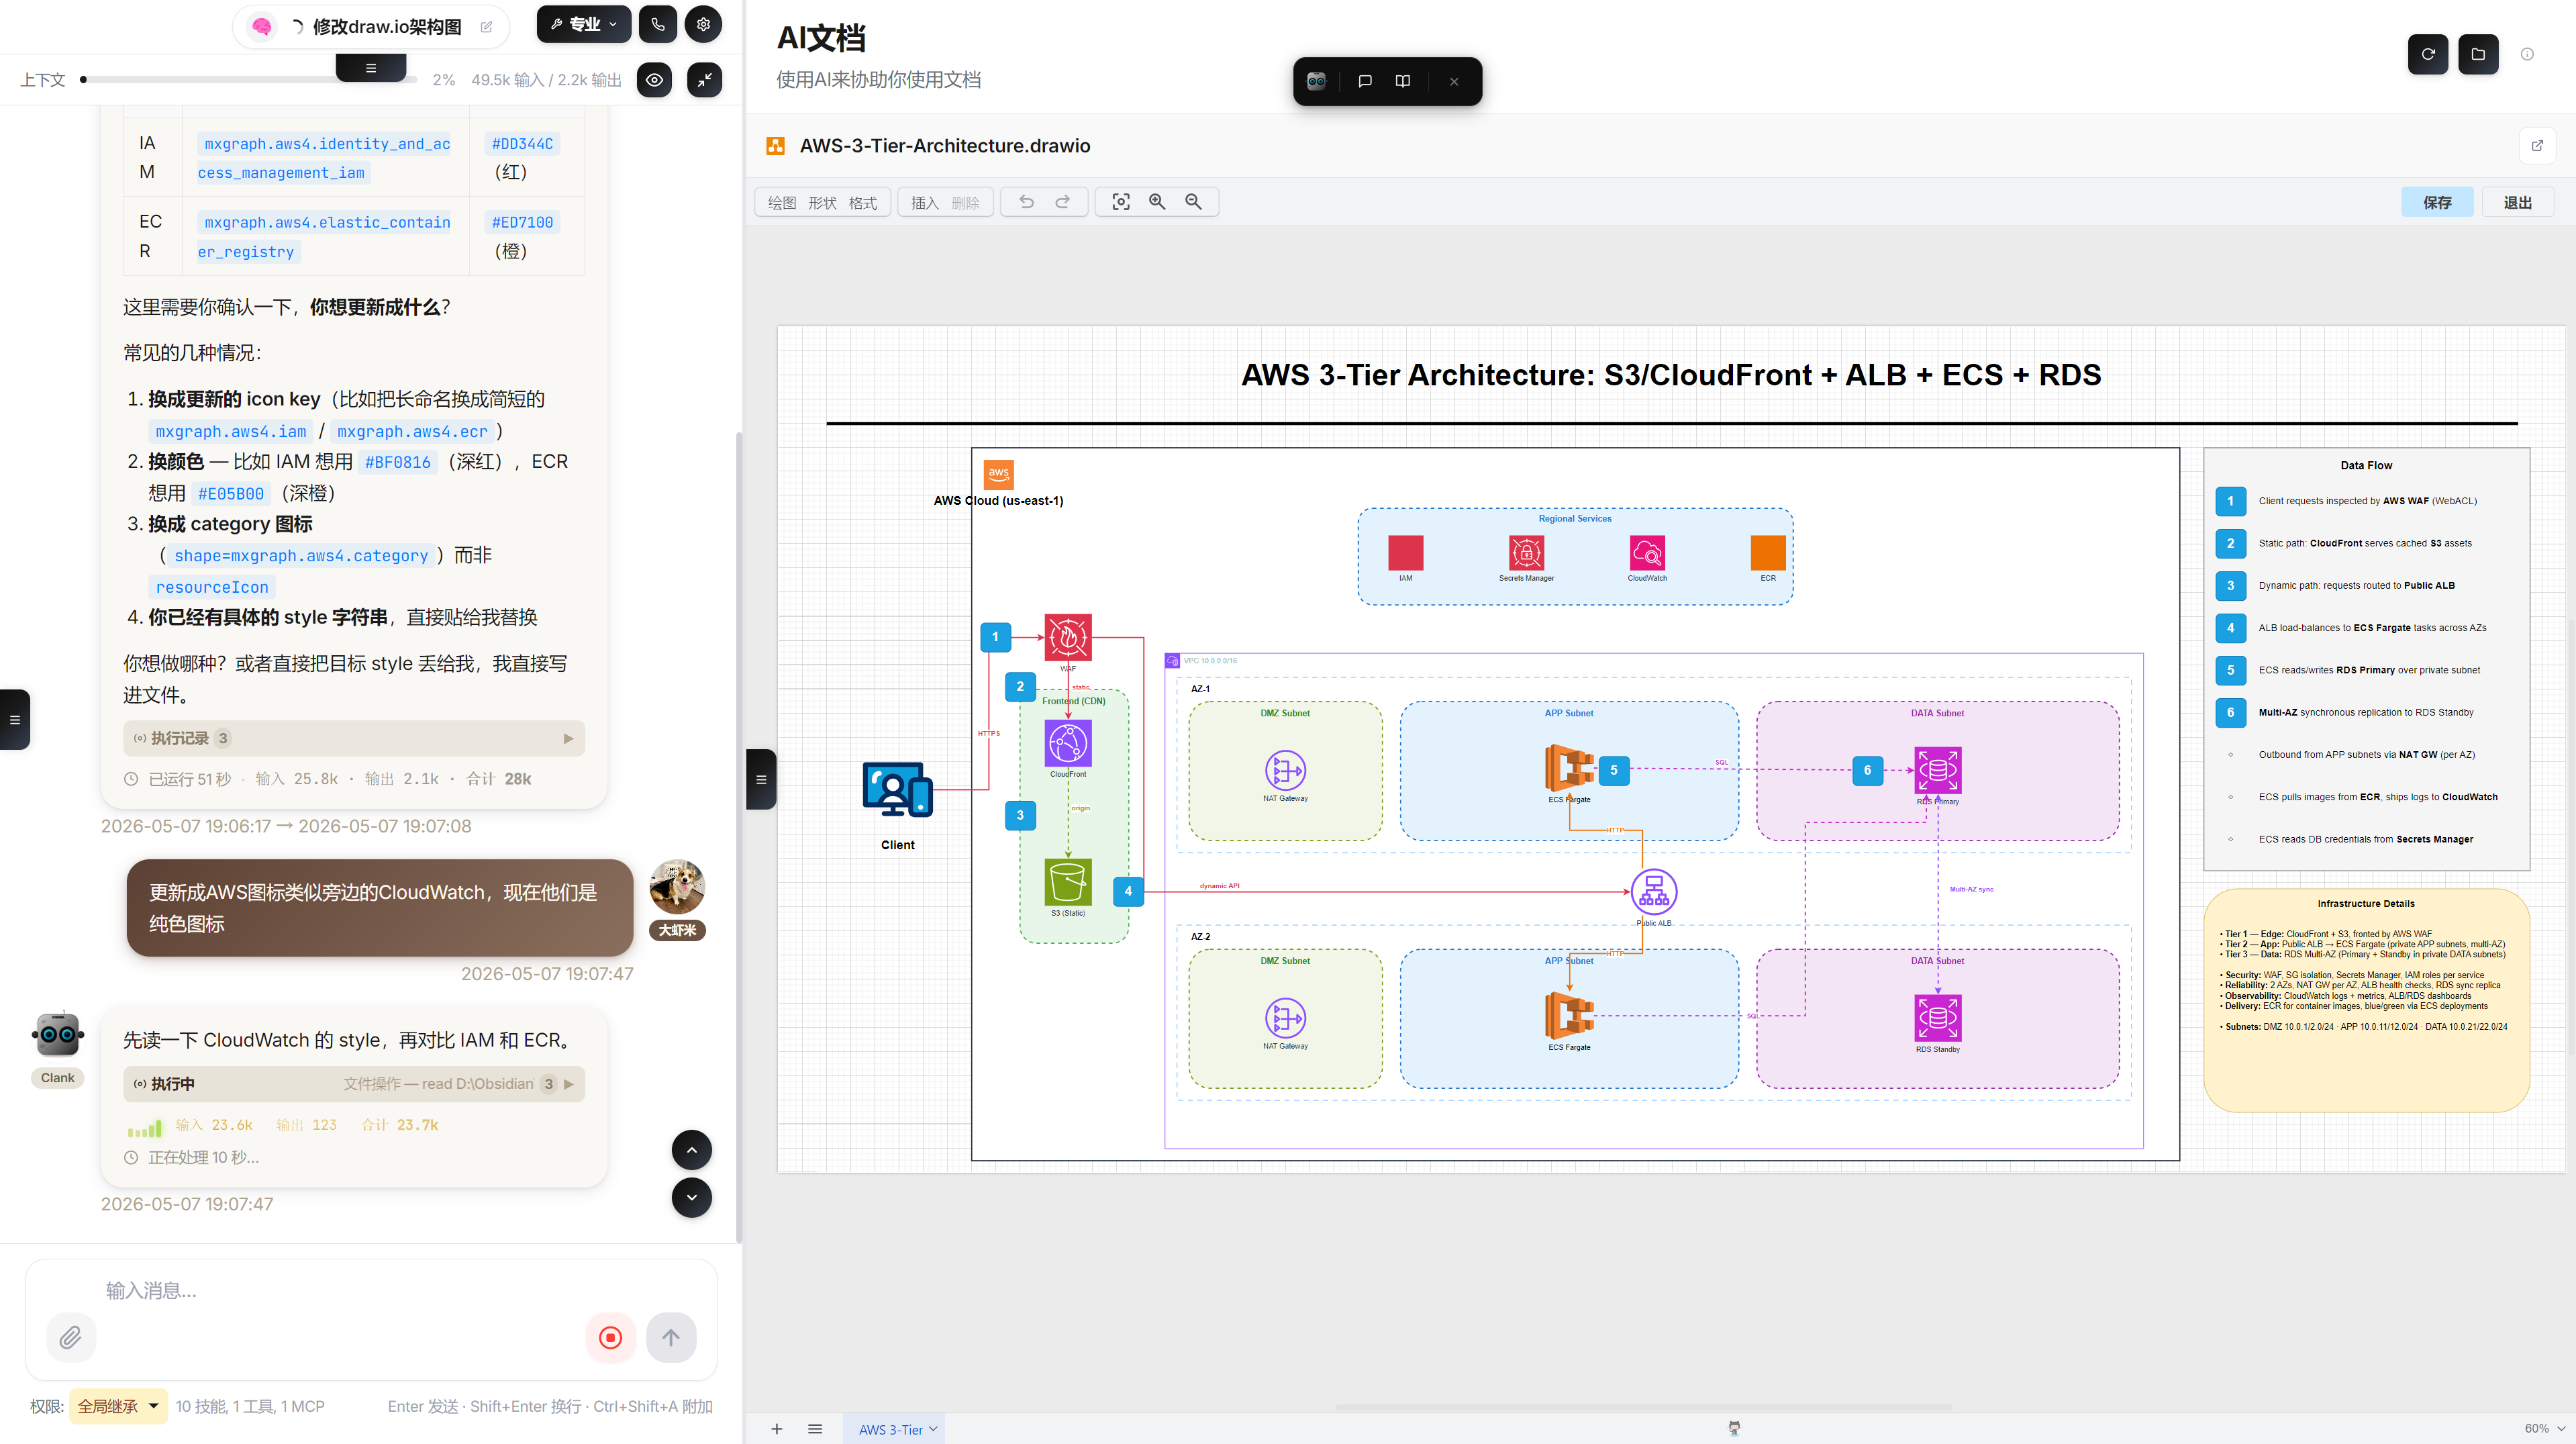The width and height of the screenshot is (2576, 1444).
Task: Open chat settings gear icon
Action: coord(703,25)
